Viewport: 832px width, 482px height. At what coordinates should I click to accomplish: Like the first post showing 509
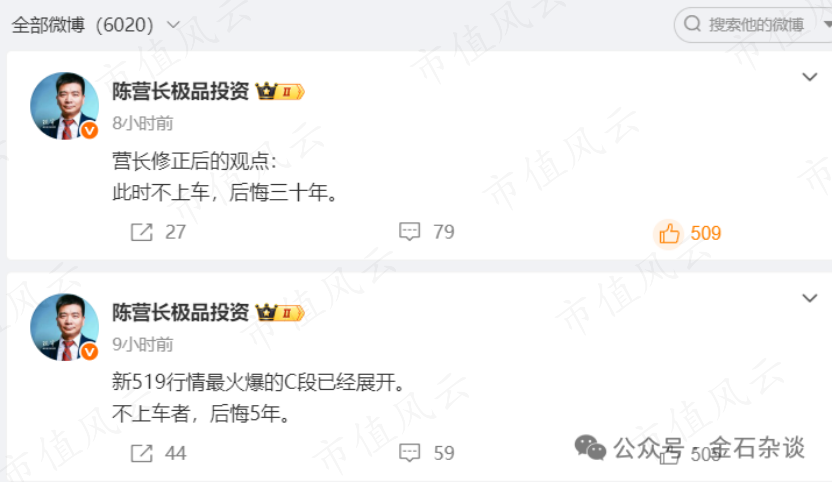(669, 233)
